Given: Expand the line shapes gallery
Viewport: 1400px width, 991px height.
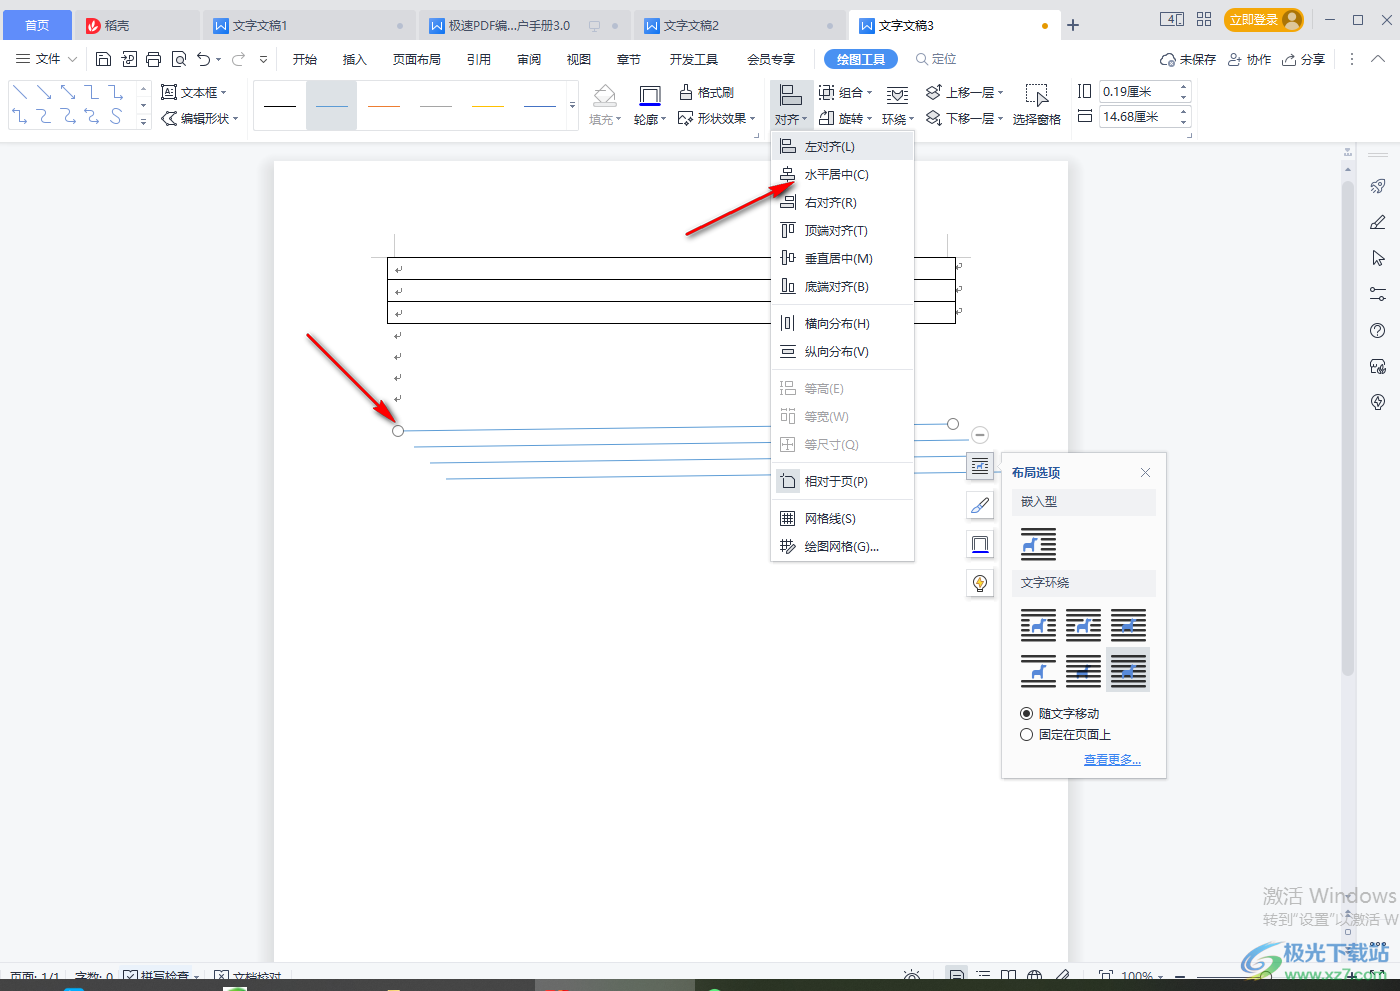Looking at the screenshot, I should pos(143,121).
